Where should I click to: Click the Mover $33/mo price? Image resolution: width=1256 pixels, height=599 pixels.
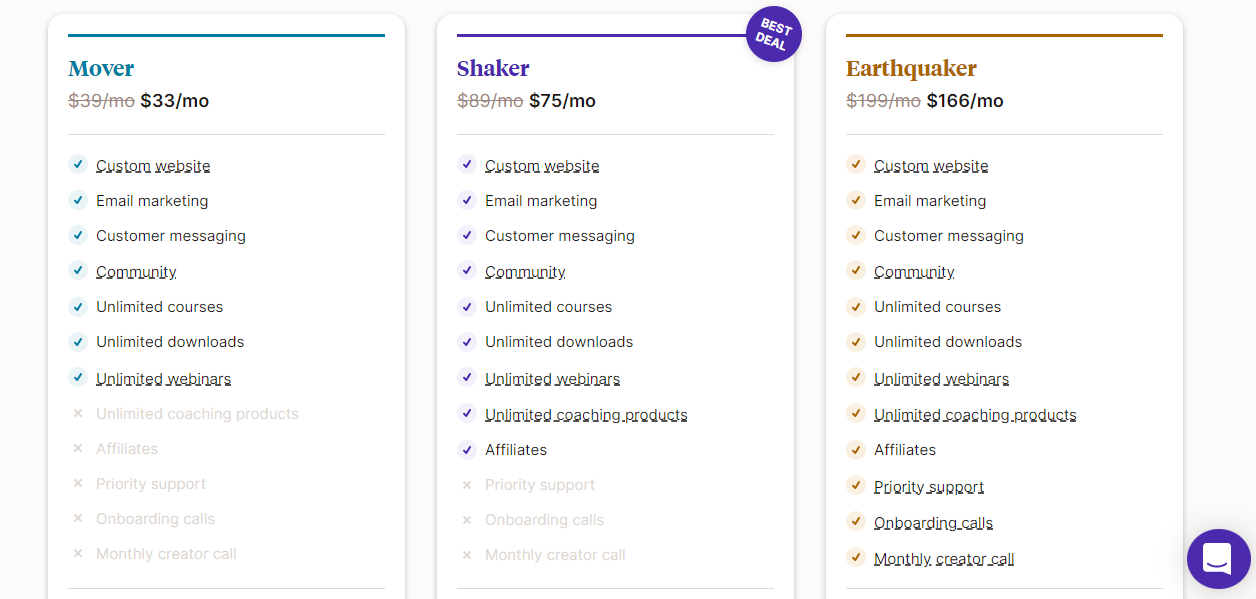175,101
